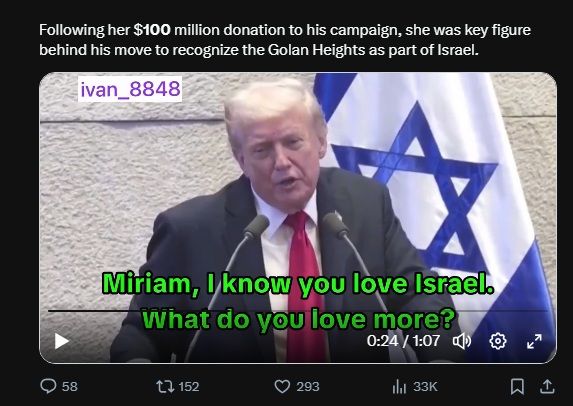Click the like count 293
Viewport: 573px width, 406px height.
pyautogui.click(x=308, y=387)
